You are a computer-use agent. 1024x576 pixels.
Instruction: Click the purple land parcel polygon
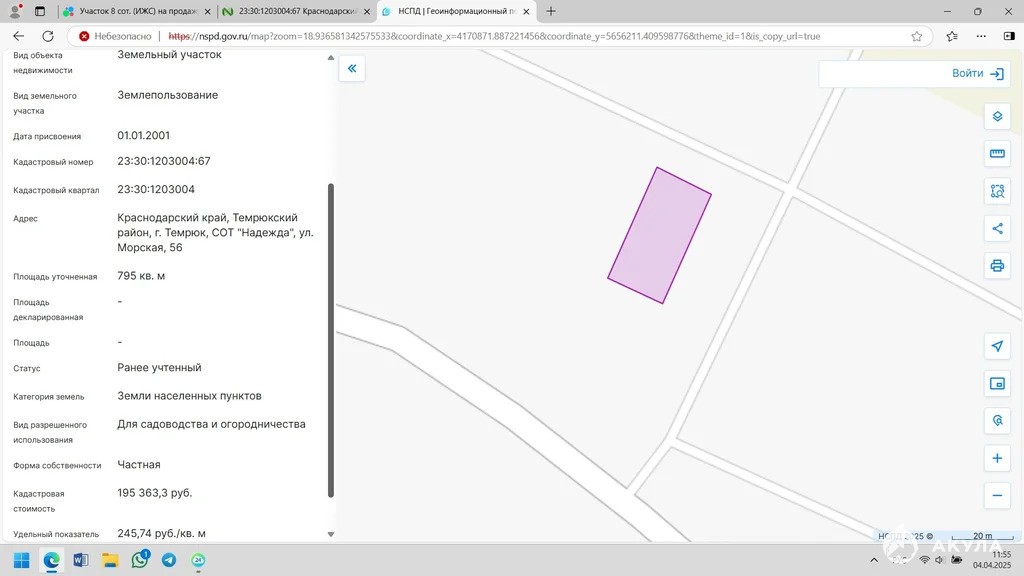tap(660, 235)
